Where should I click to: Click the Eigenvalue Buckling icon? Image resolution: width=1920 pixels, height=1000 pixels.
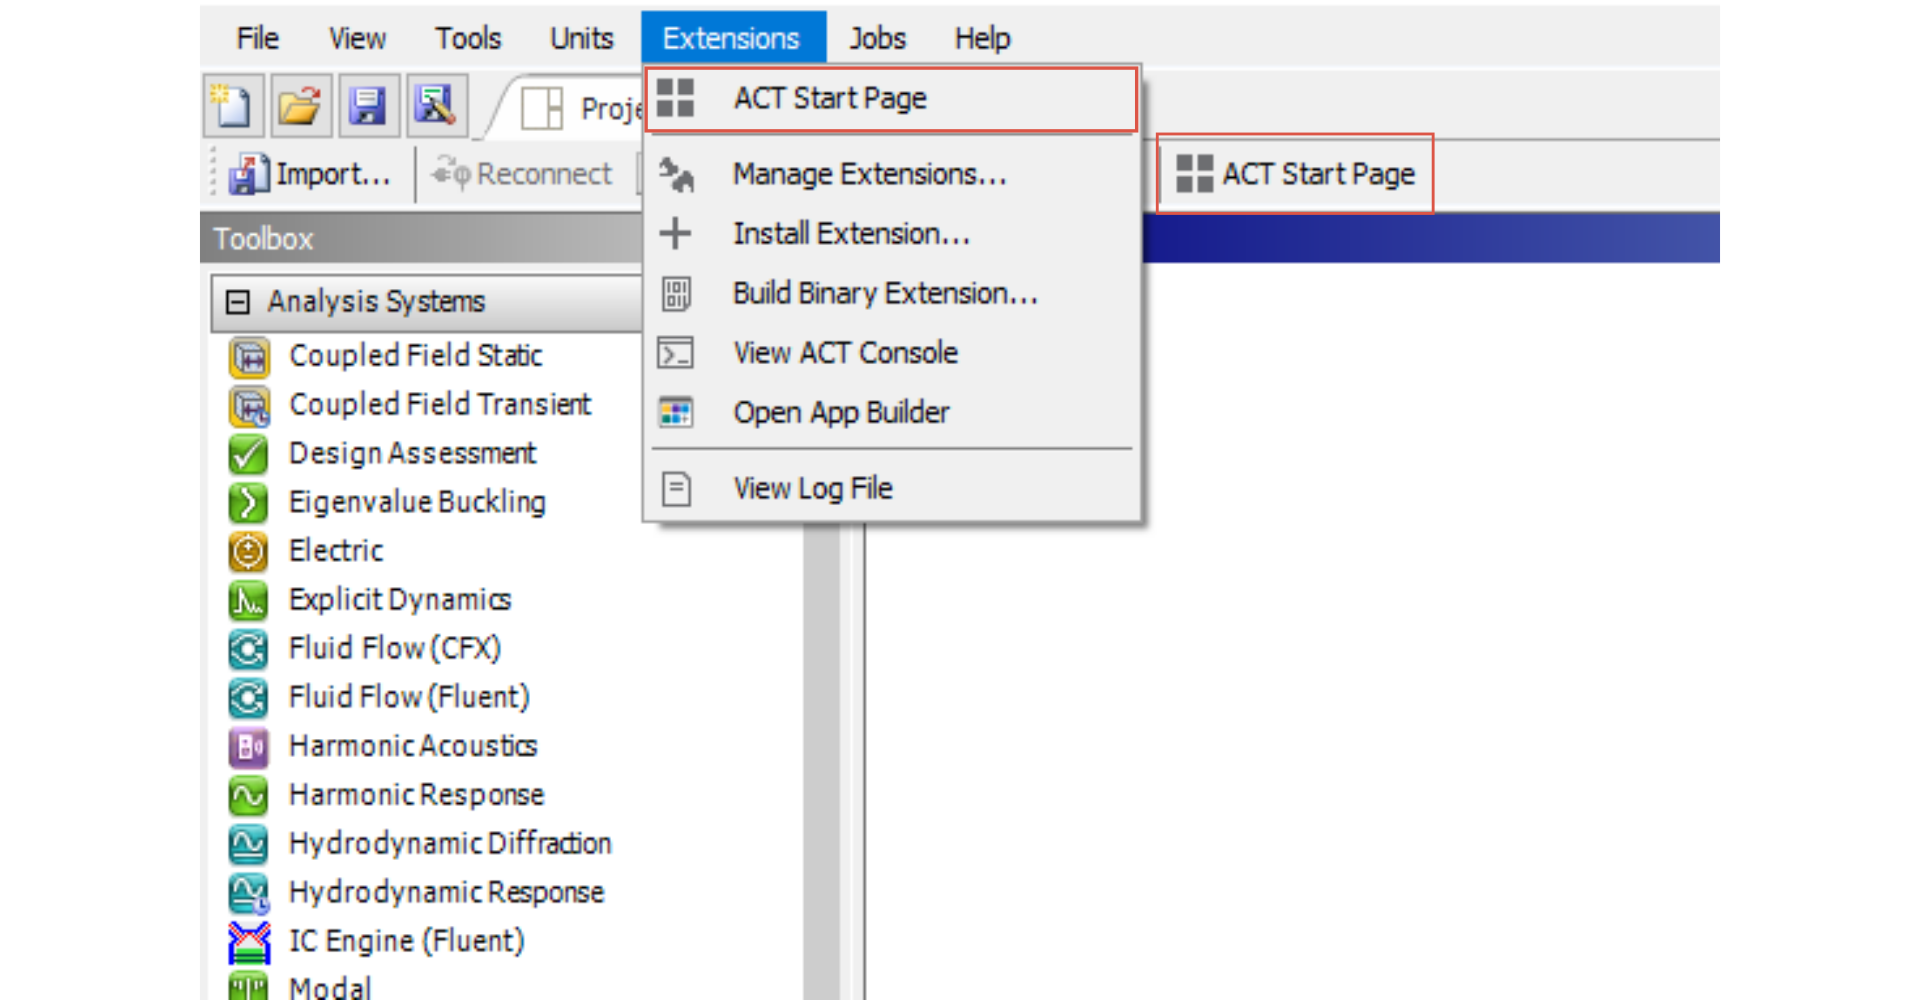pos(248,503)
